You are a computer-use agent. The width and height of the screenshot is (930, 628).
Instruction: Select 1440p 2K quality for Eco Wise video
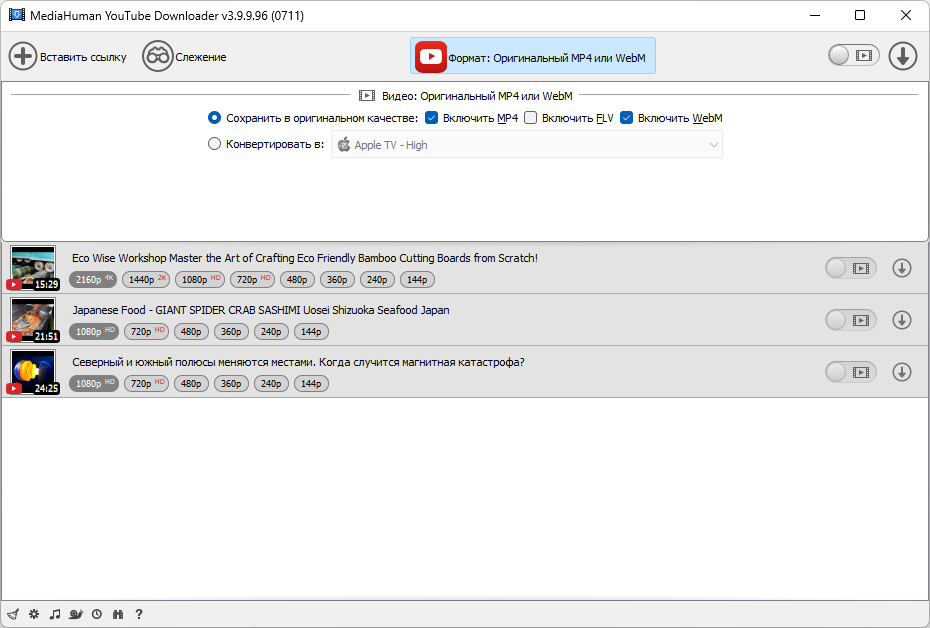(x=146, y=279)
